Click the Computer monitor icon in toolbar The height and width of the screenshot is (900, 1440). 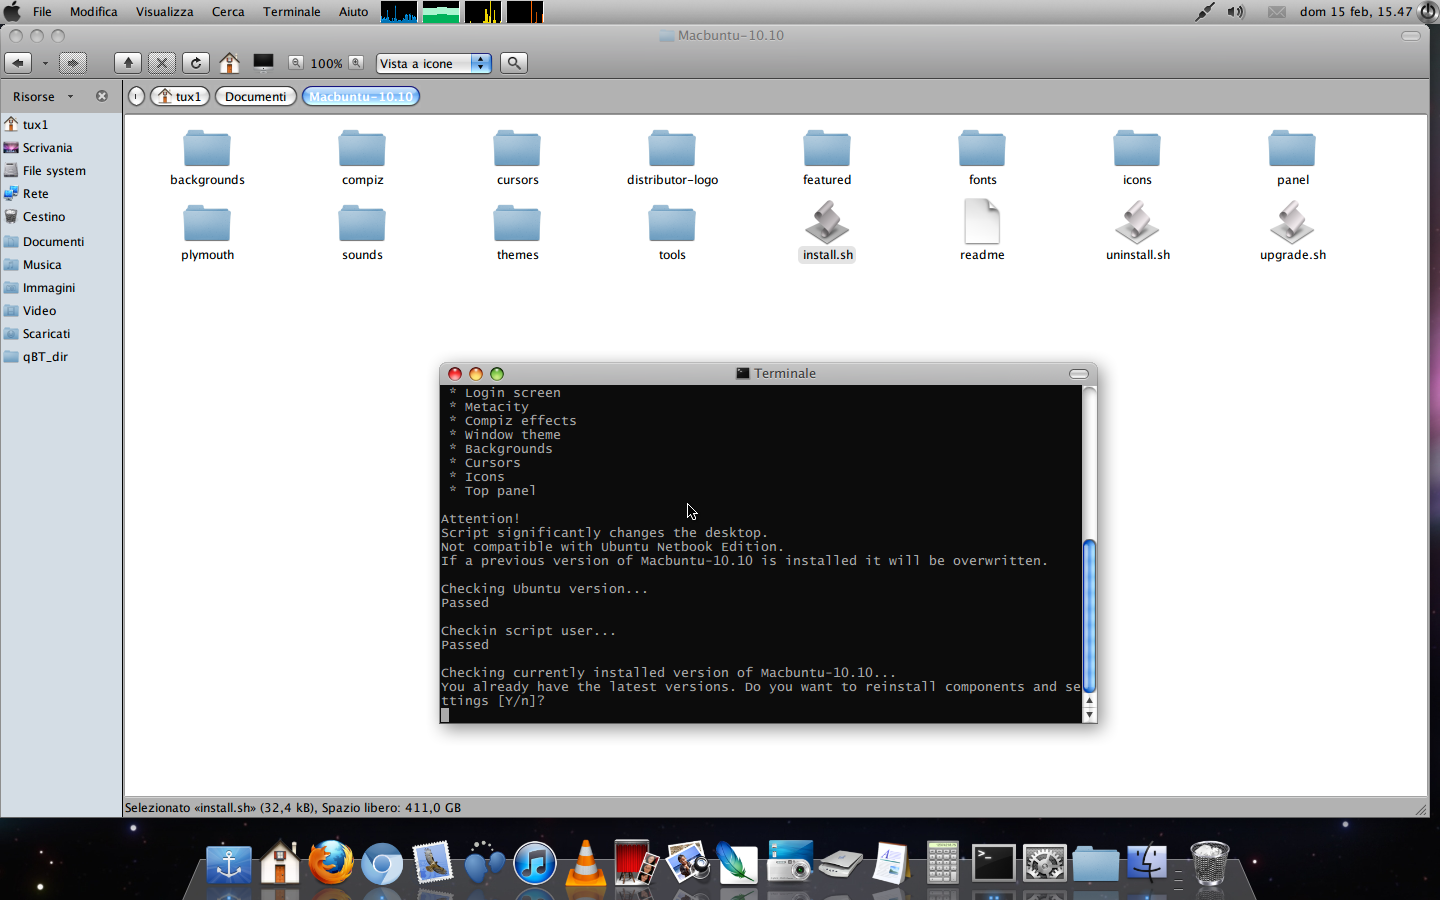(x=263, y=63)
